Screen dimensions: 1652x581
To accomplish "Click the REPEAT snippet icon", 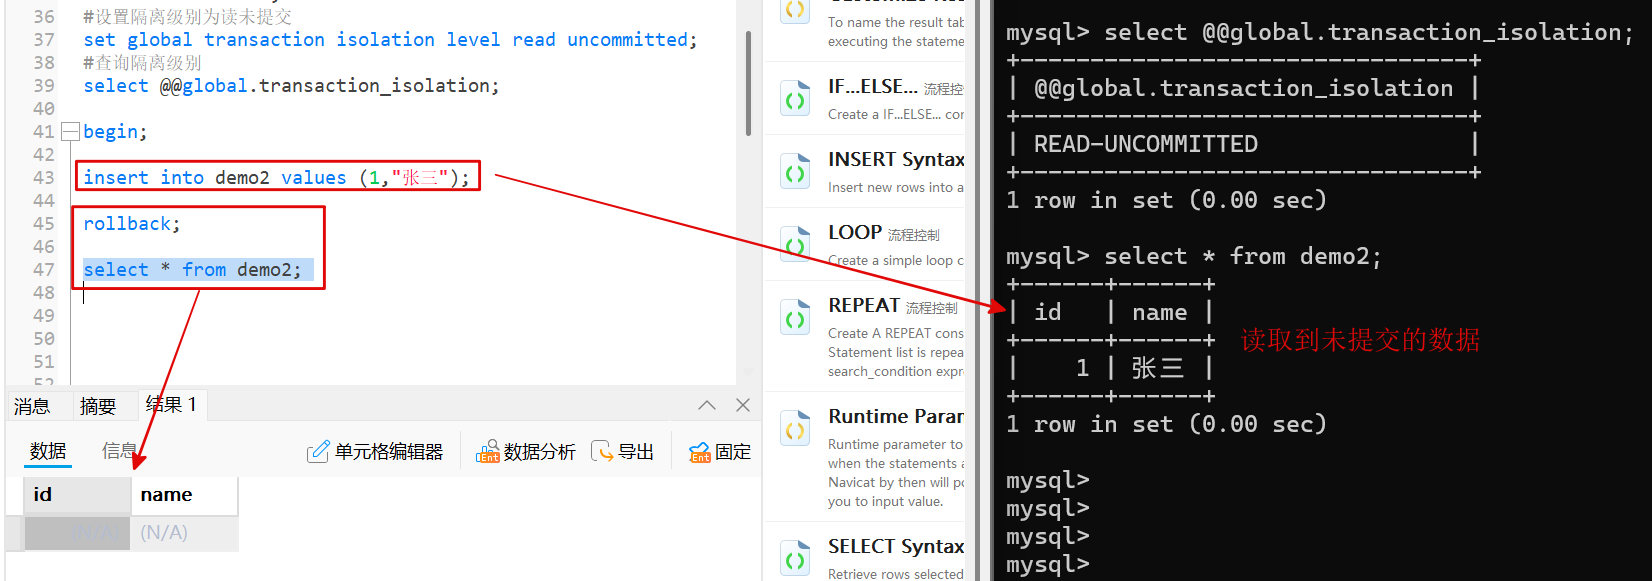I will [x=795, y=318].
